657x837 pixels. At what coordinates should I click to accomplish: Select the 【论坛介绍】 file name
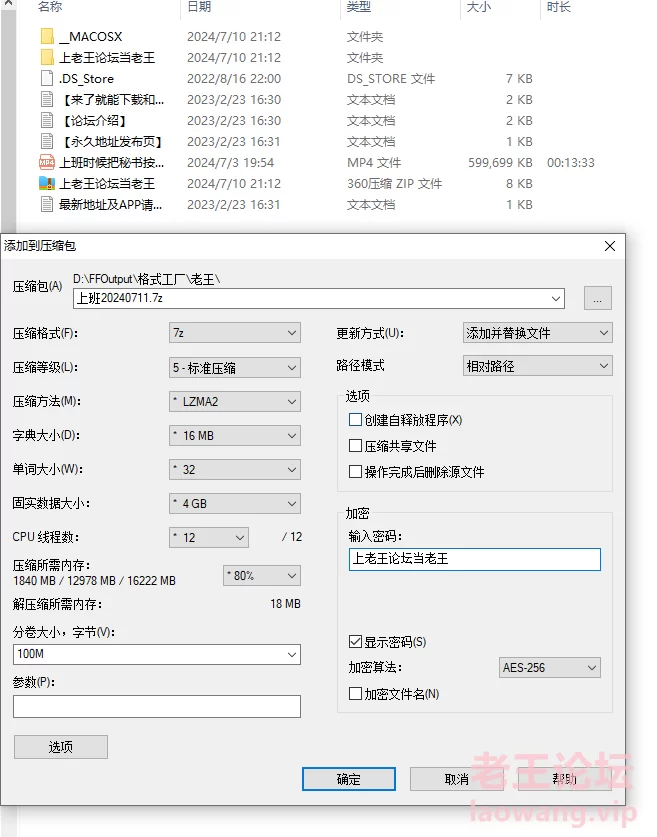[94, 120]
